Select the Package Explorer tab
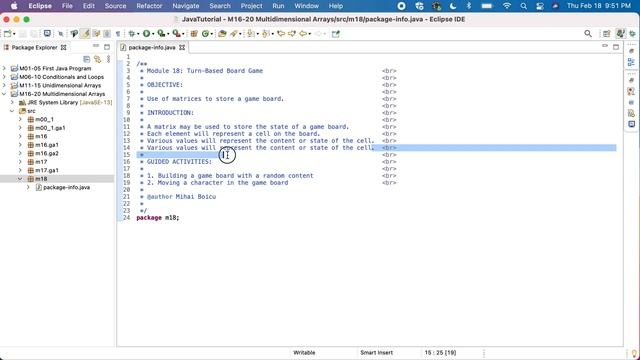 [x=34, y=47]
